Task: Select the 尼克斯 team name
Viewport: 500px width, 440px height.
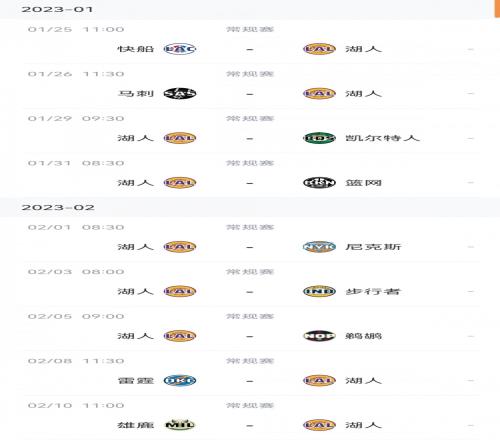Action: coord(373,247)
